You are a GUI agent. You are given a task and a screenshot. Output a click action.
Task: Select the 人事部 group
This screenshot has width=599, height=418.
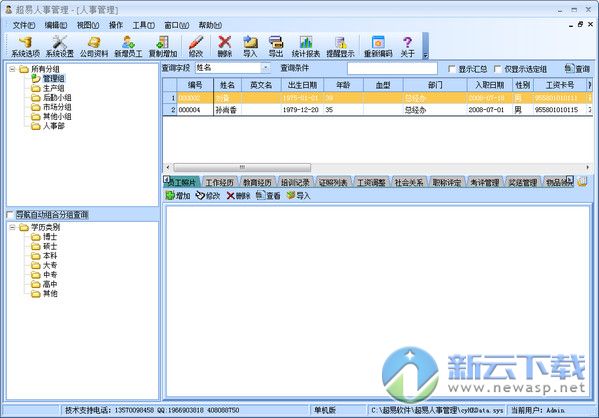coord(53,126)
